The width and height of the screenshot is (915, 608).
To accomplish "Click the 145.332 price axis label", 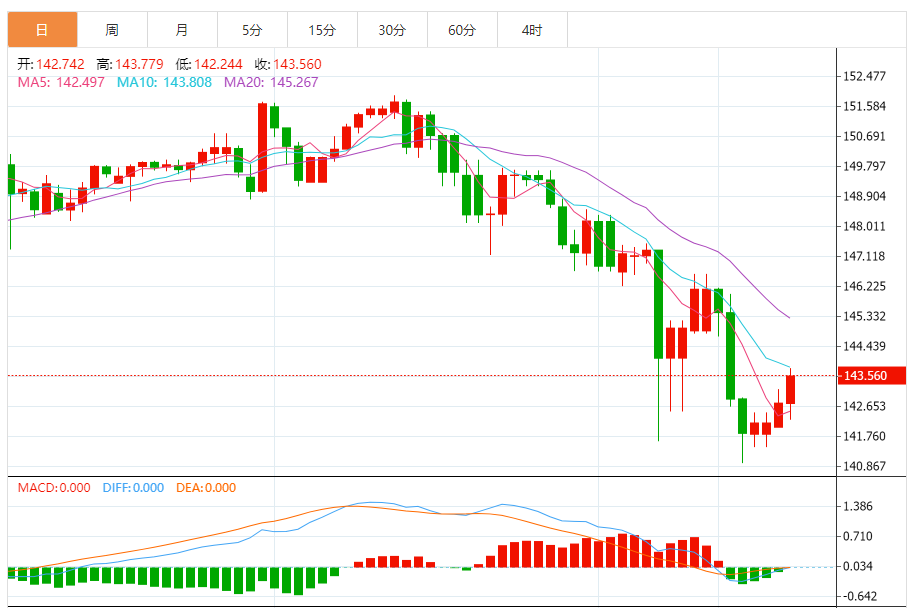I will [x=864, y=316].
